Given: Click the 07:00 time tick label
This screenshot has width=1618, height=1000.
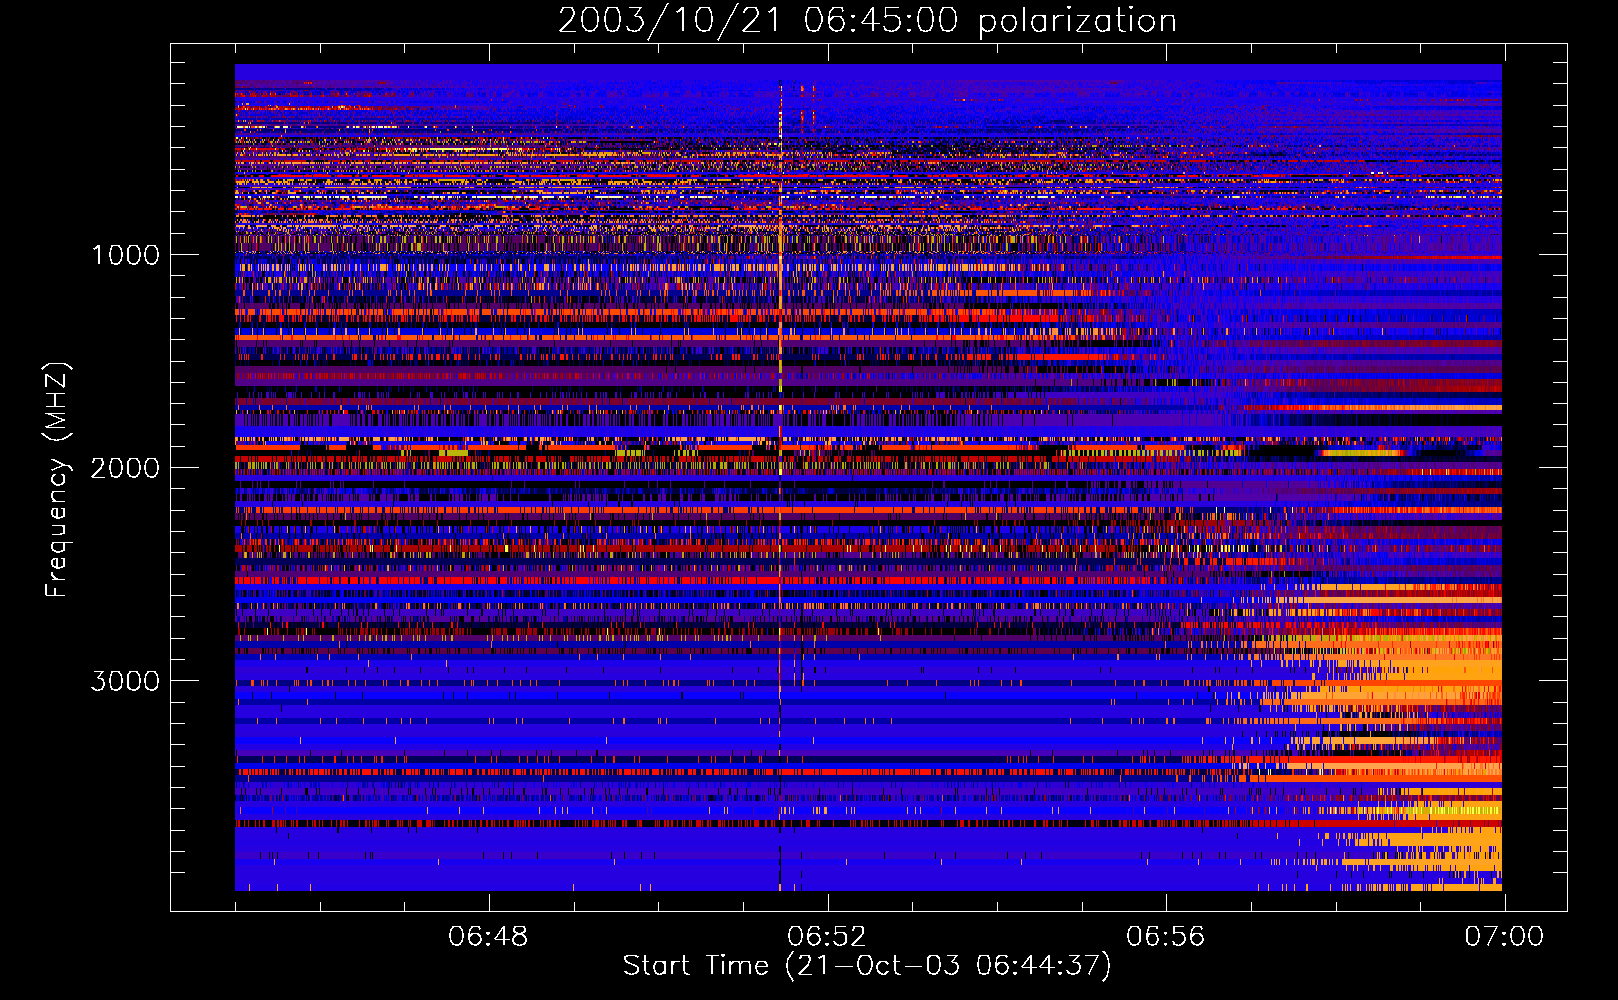Looking at the screenshot, I should (1504, 937).
